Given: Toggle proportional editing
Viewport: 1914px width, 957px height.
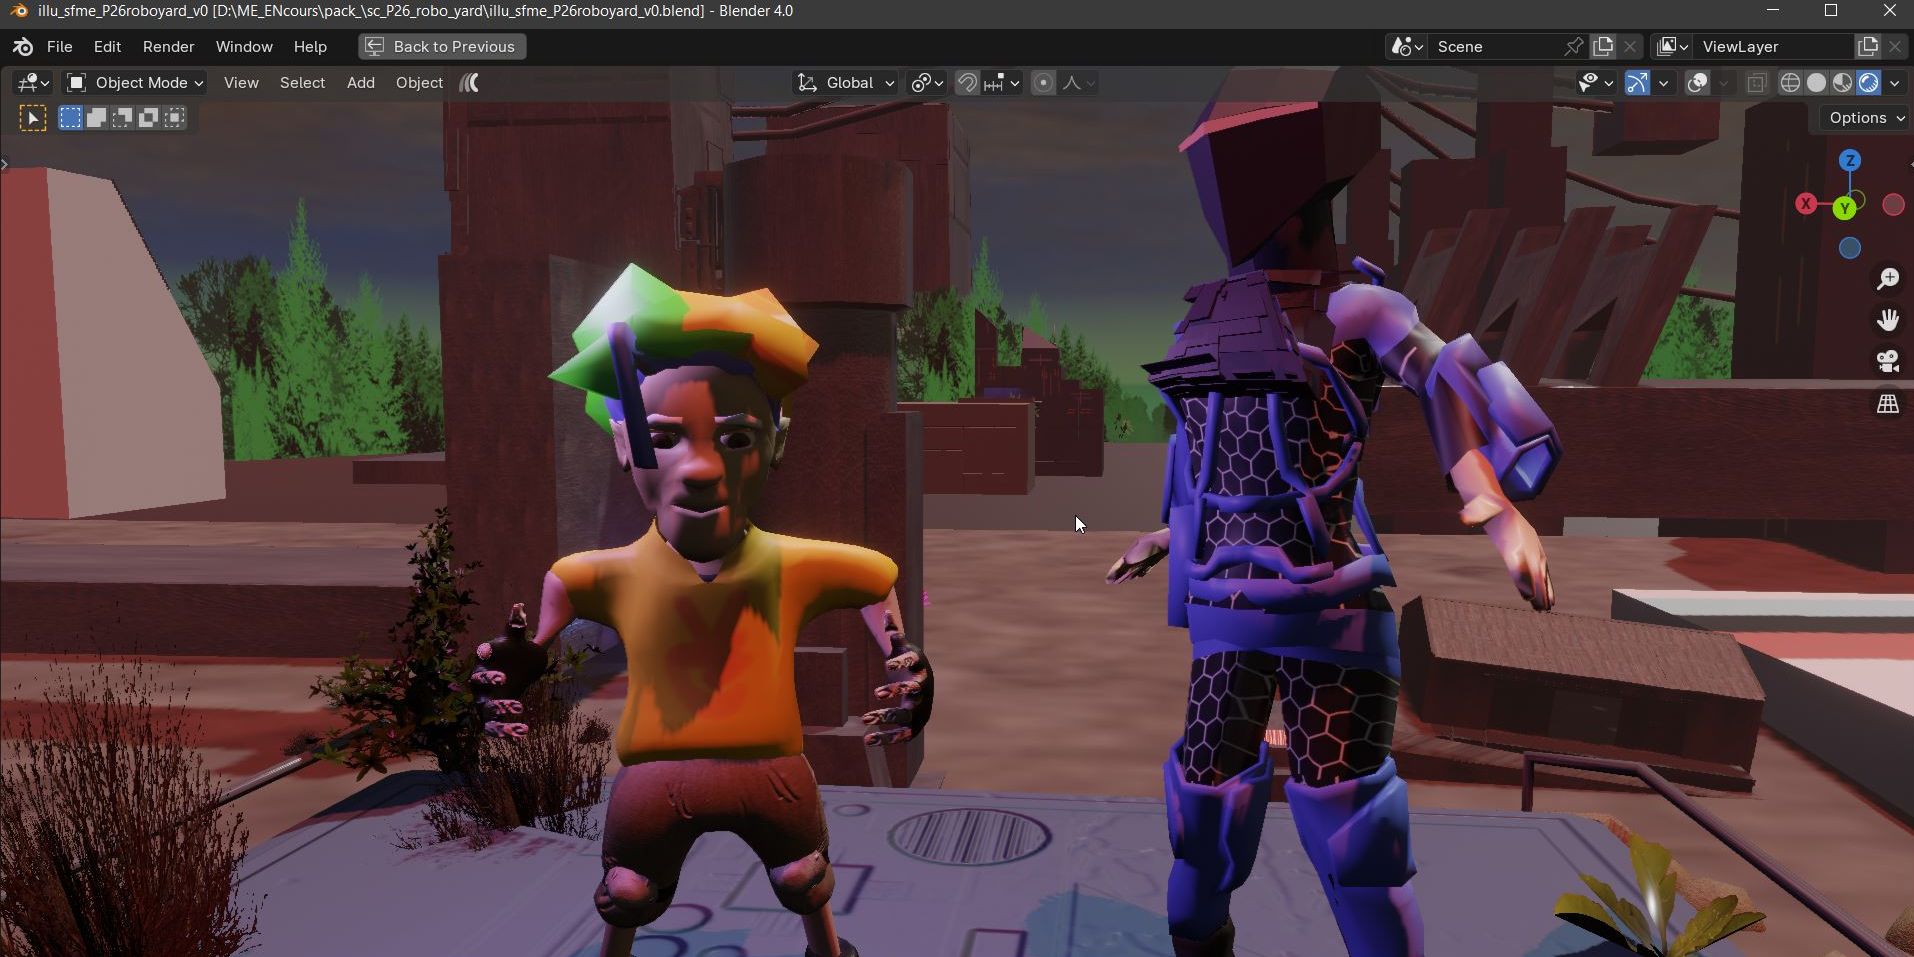Looking at the screenshot, I should [x=1043, y=83].
